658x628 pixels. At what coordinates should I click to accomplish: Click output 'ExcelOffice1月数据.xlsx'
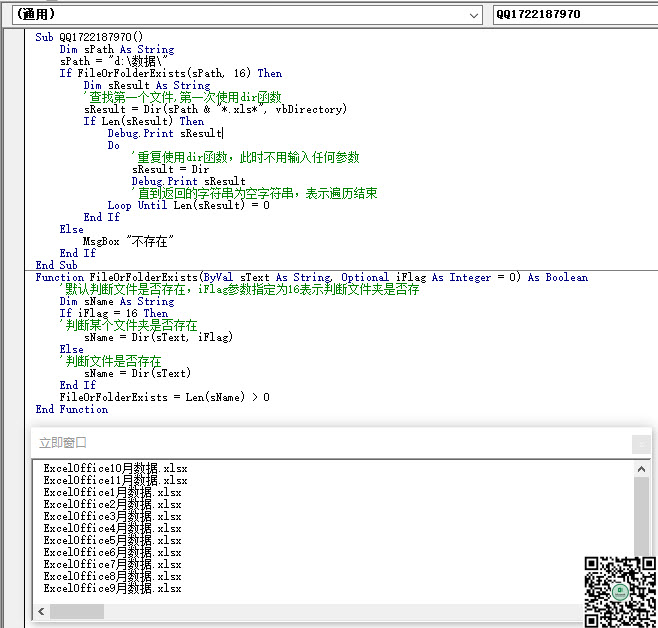click(x=112, y=492)
